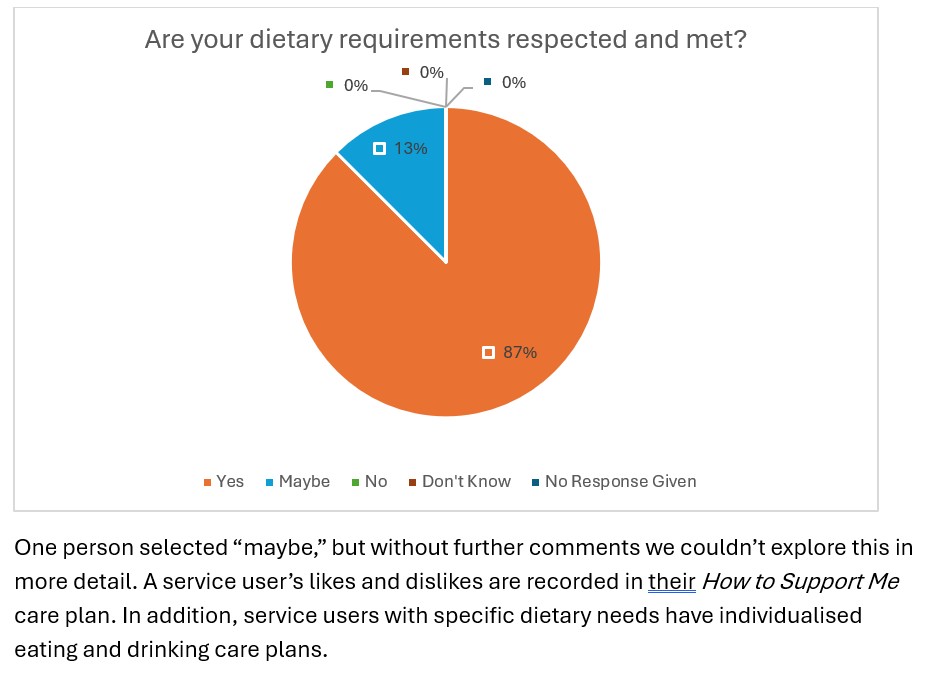The height and width of the screenshot is (673, 925).
Task: Click the brown 0% label marker
Action: [x=405, y=71]
